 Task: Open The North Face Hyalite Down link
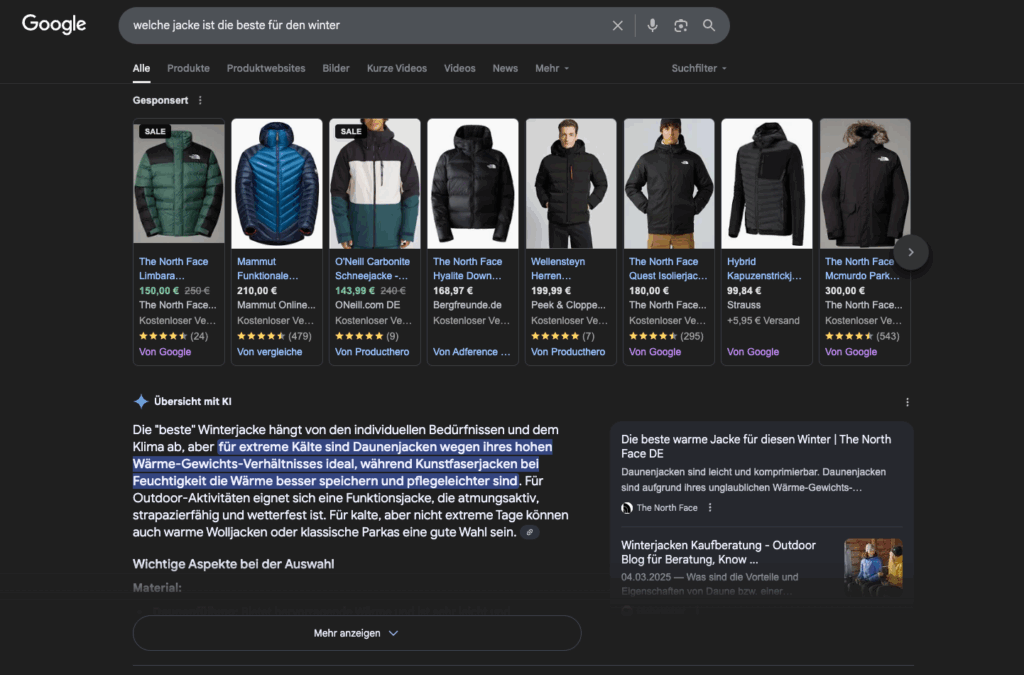[468, 268]
